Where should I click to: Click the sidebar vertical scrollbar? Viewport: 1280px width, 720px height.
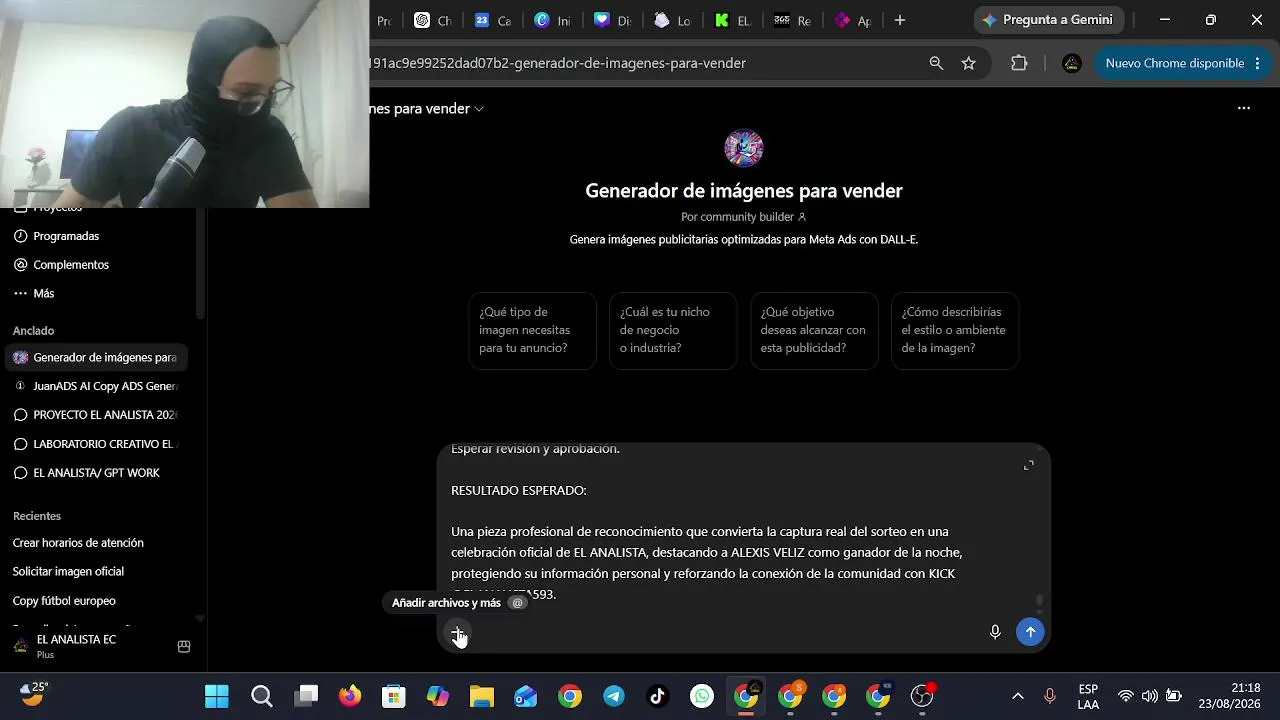[x=200, y=265]
